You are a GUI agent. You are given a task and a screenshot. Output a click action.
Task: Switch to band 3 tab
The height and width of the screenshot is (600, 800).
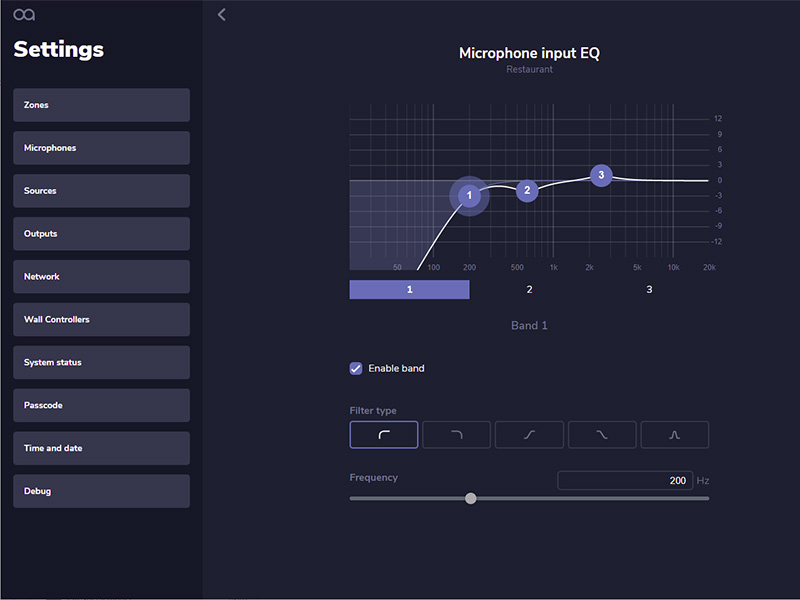(649, 289)
